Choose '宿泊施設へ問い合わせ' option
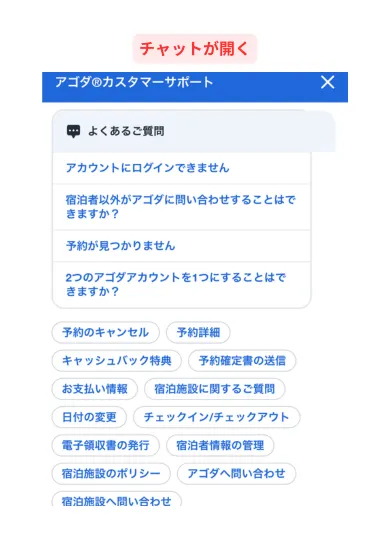The image size is (390, 550). 116,499
